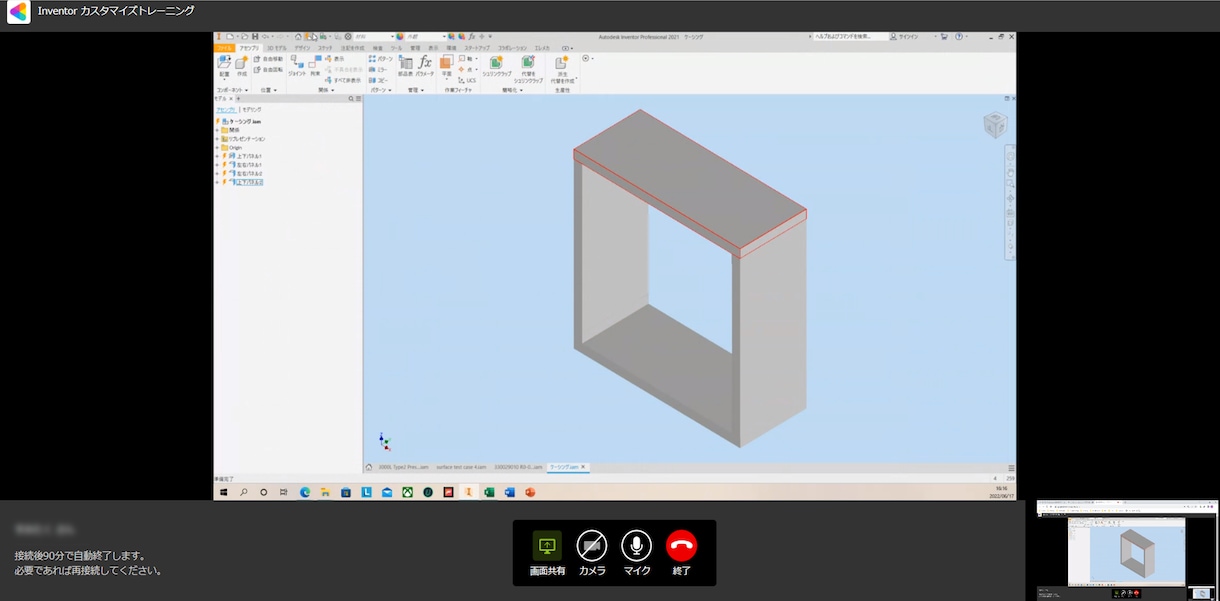The image size is (1220, 601).
Task: Click the red 終了 end call button
Action: [682, 553]
